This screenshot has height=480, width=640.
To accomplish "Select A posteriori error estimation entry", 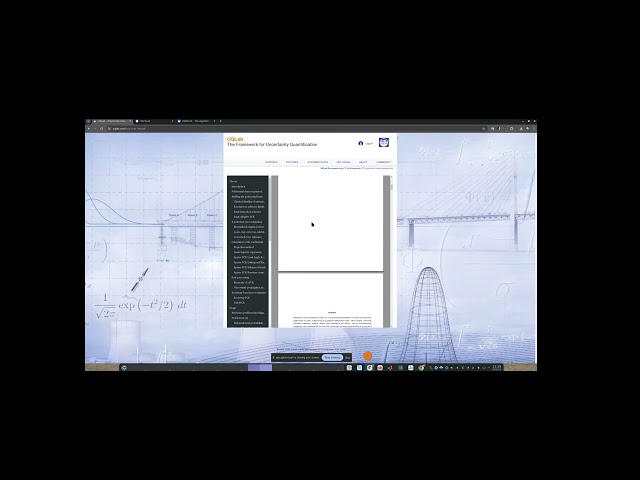I will (x=247, y=222).
